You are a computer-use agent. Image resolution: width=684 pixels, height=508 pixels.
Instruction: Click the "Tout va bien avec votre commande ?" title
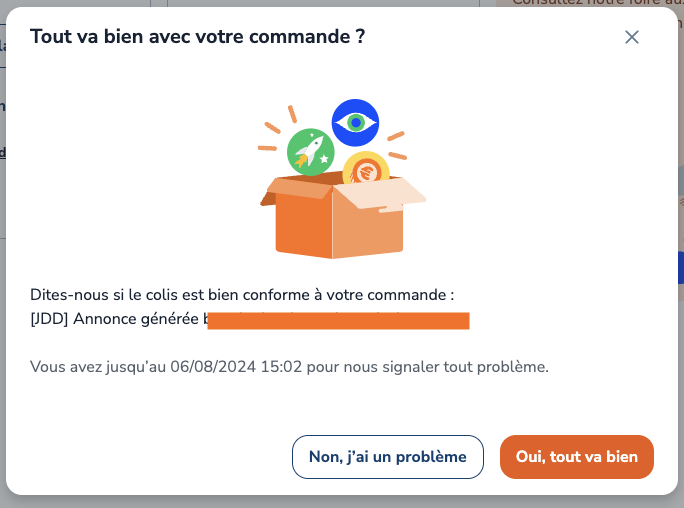197,37
